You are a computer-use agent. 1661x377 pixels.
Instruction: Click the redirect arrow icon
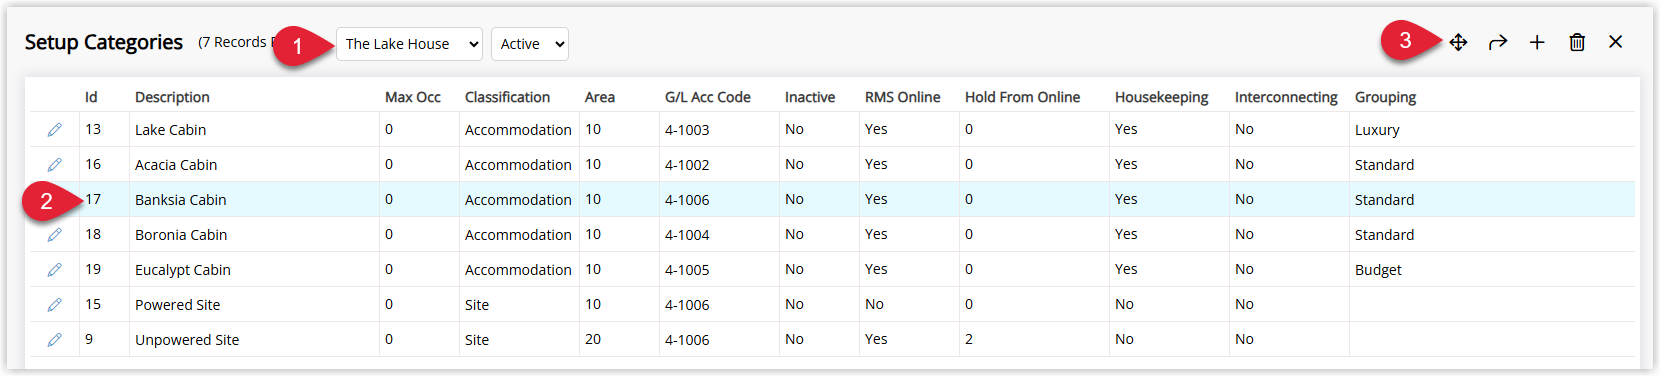coord(1497,42)
